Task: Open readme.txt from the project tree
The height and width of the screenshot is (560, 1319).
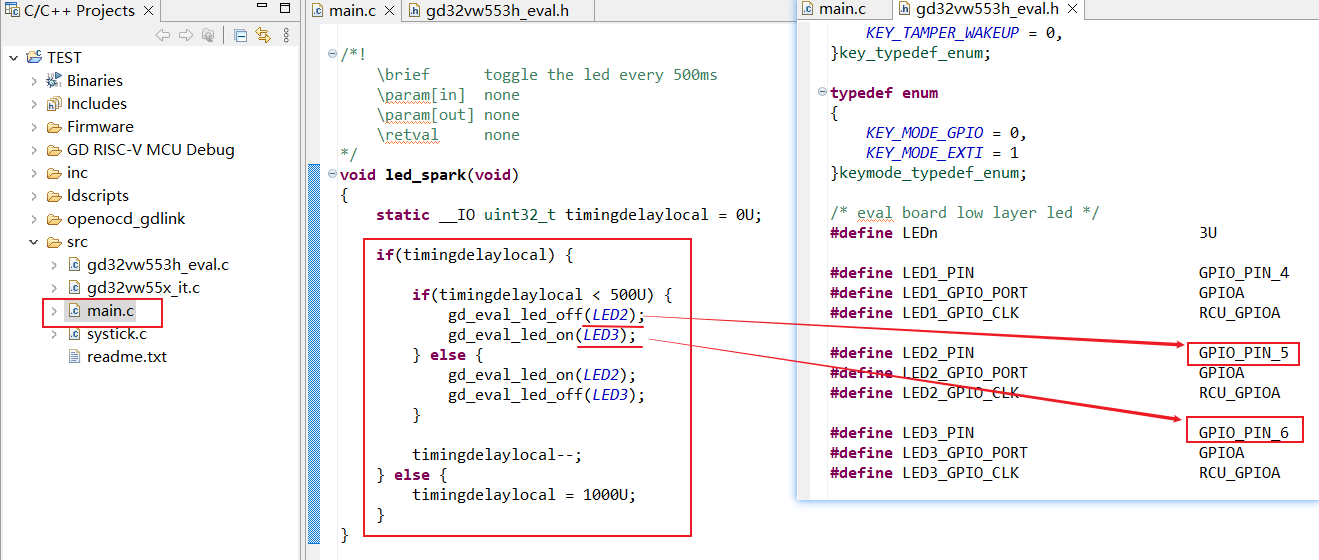Action: pyautogui.click(x=126, y=357)
